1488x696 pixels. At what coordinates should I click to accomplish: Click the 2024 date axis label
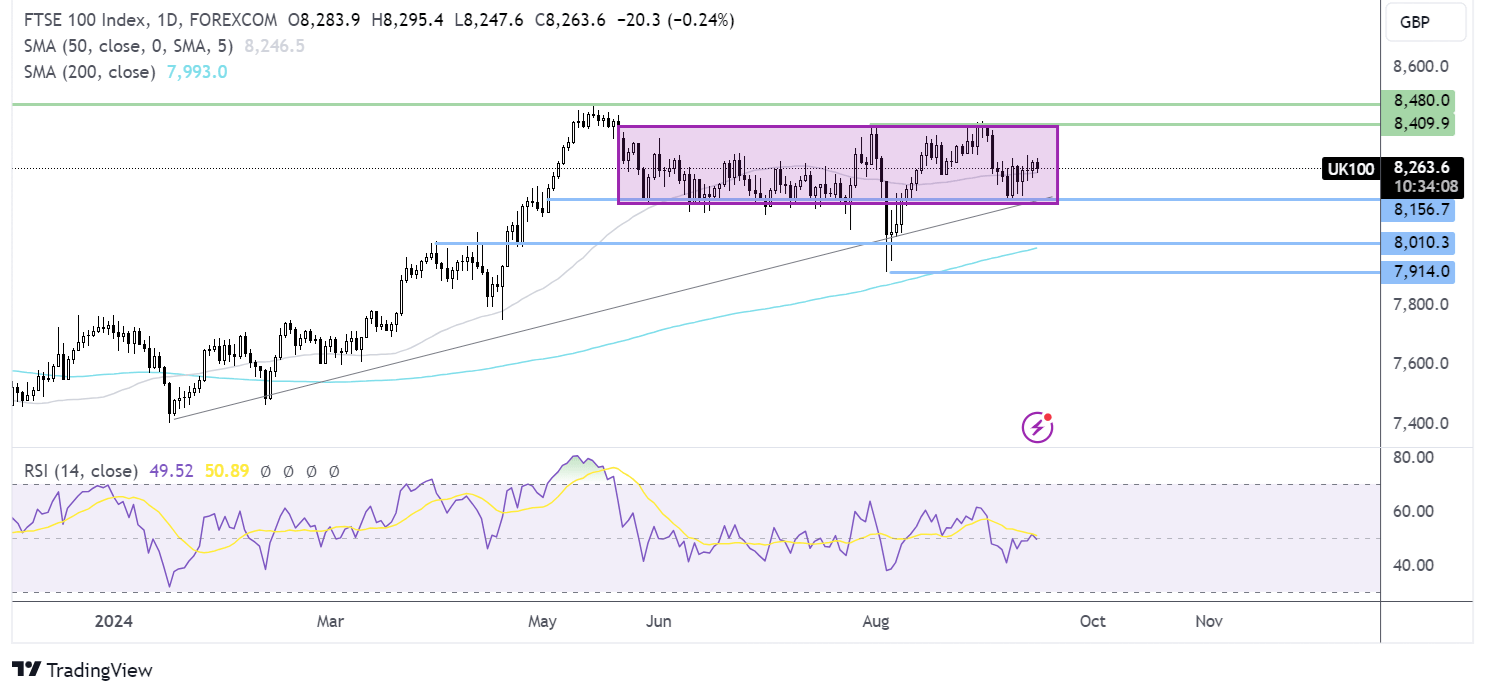tap(113, 621)
